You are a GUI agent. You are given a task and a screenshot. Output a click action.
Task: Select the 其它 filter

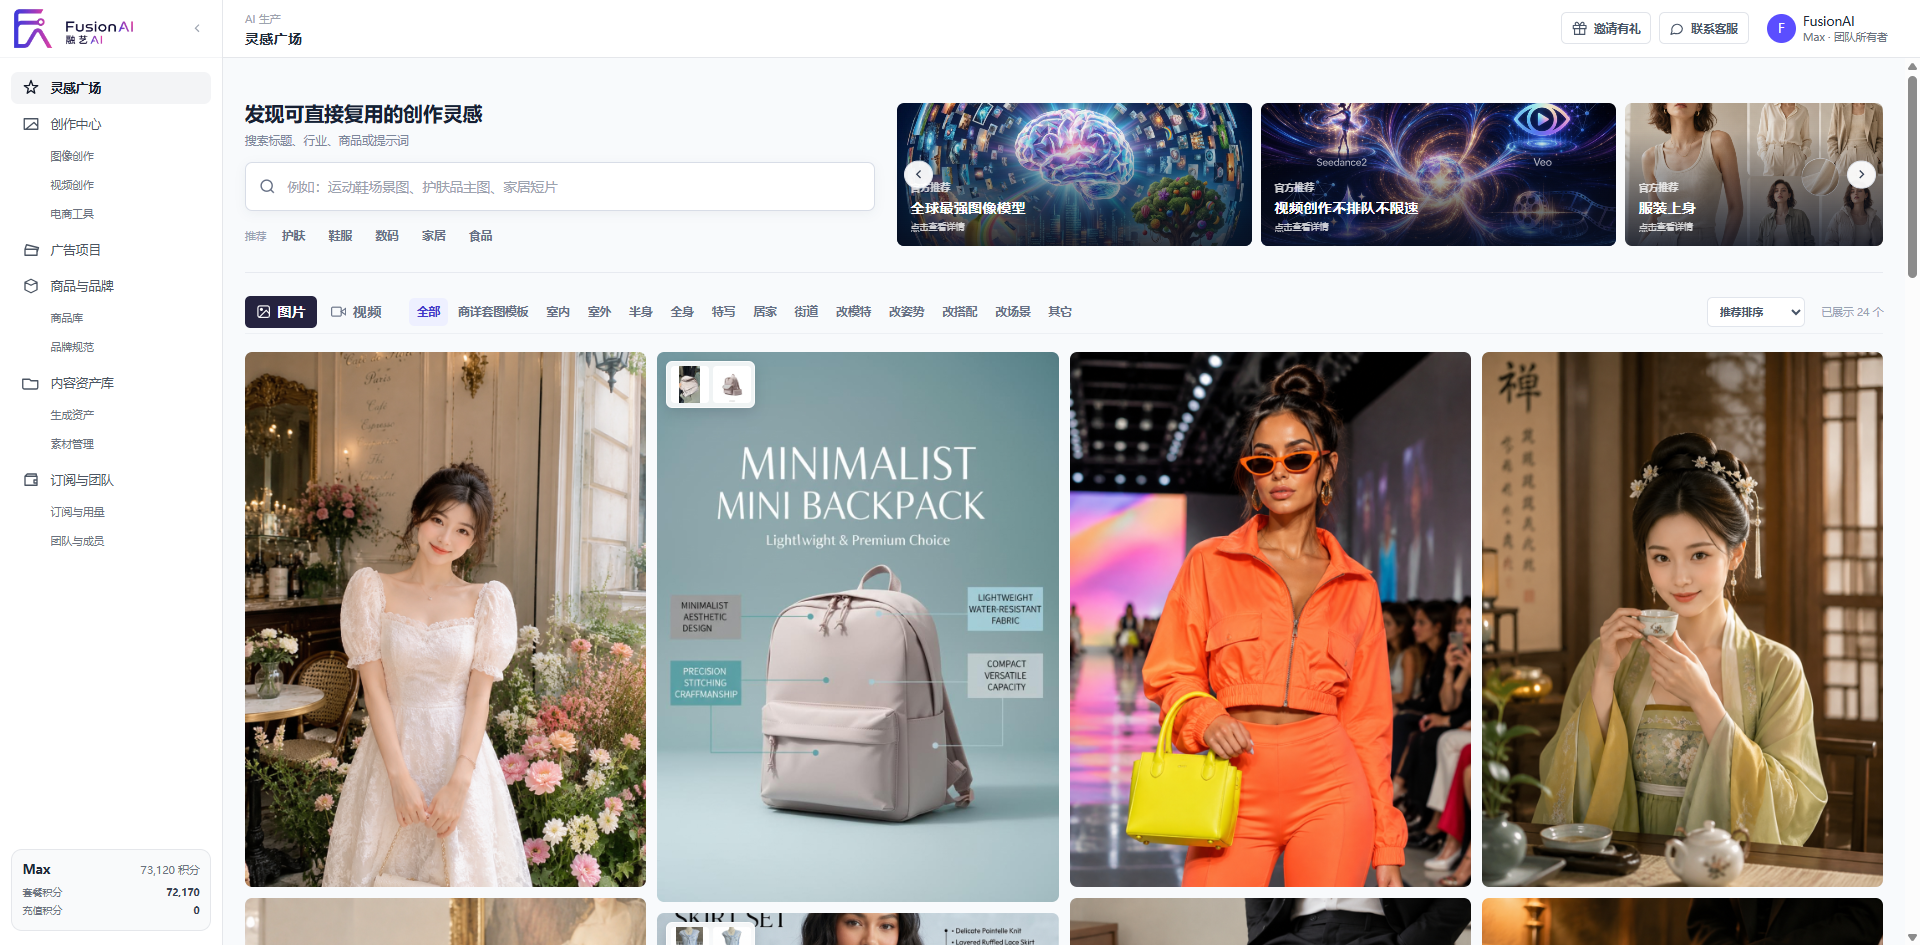click(1060, 312)
